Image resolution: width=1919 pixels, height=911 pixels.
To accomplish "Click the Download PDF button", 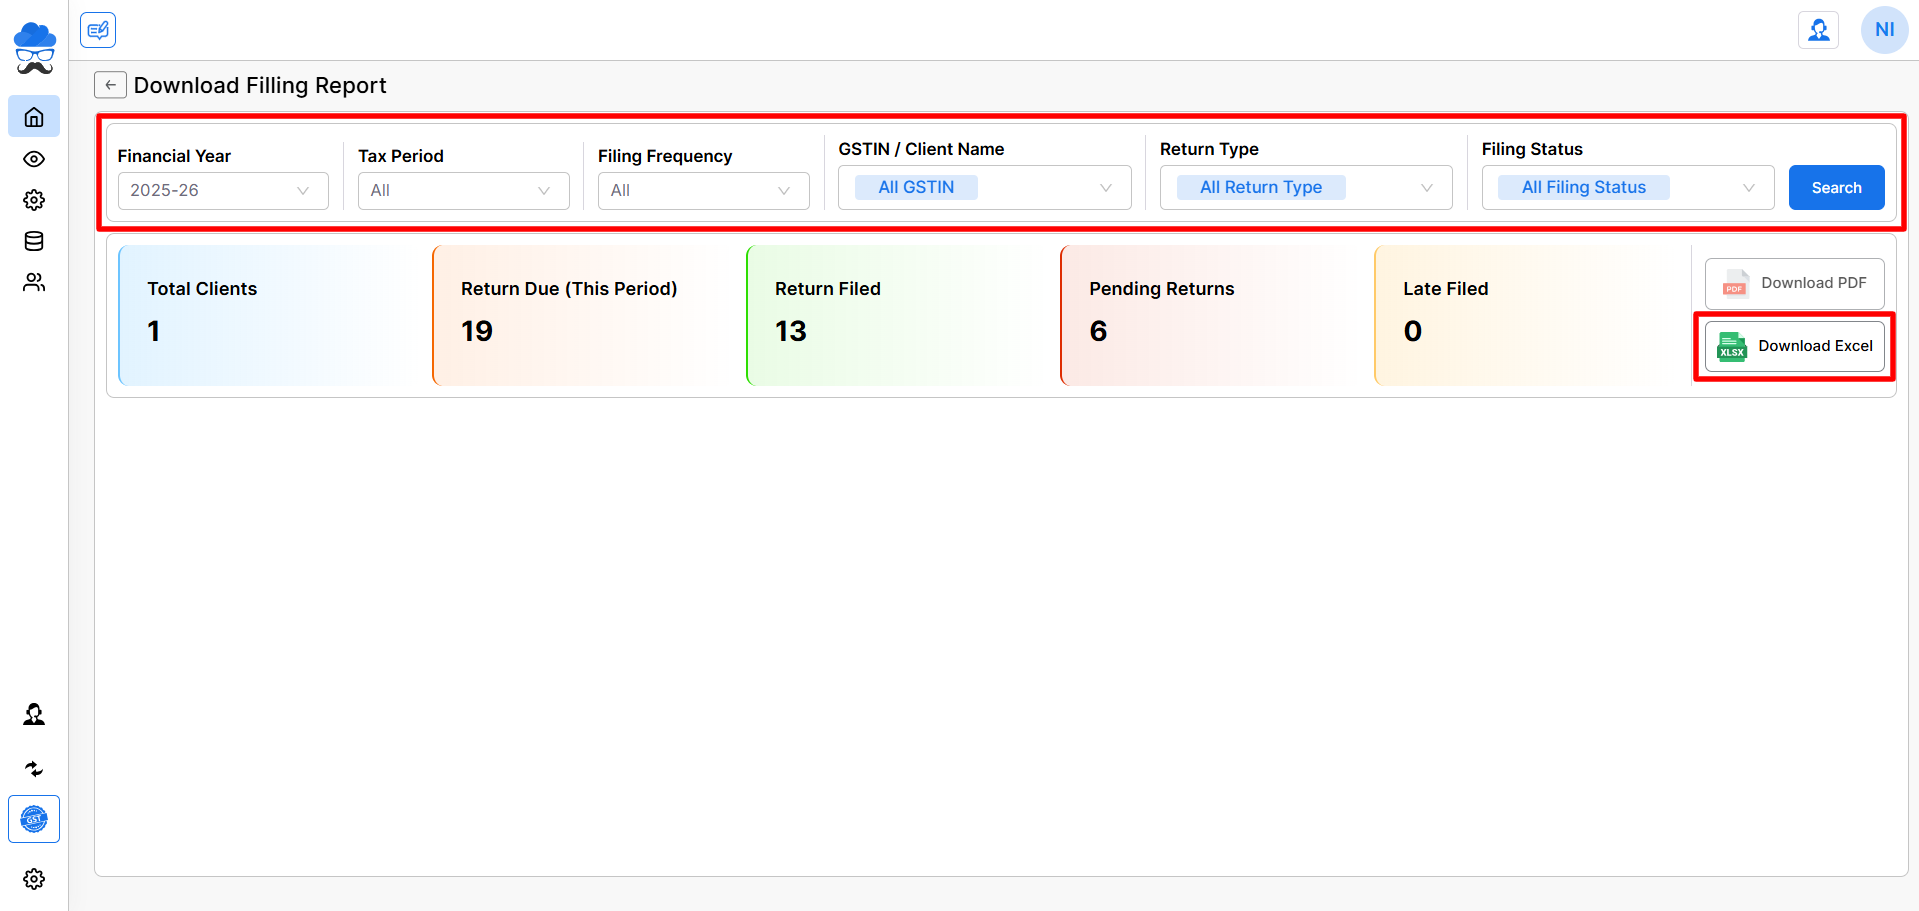I will 1794,284.
